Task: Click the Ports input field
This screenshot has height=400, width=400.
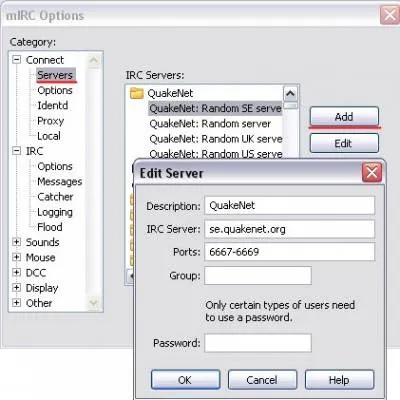Action: coord(290,252)
